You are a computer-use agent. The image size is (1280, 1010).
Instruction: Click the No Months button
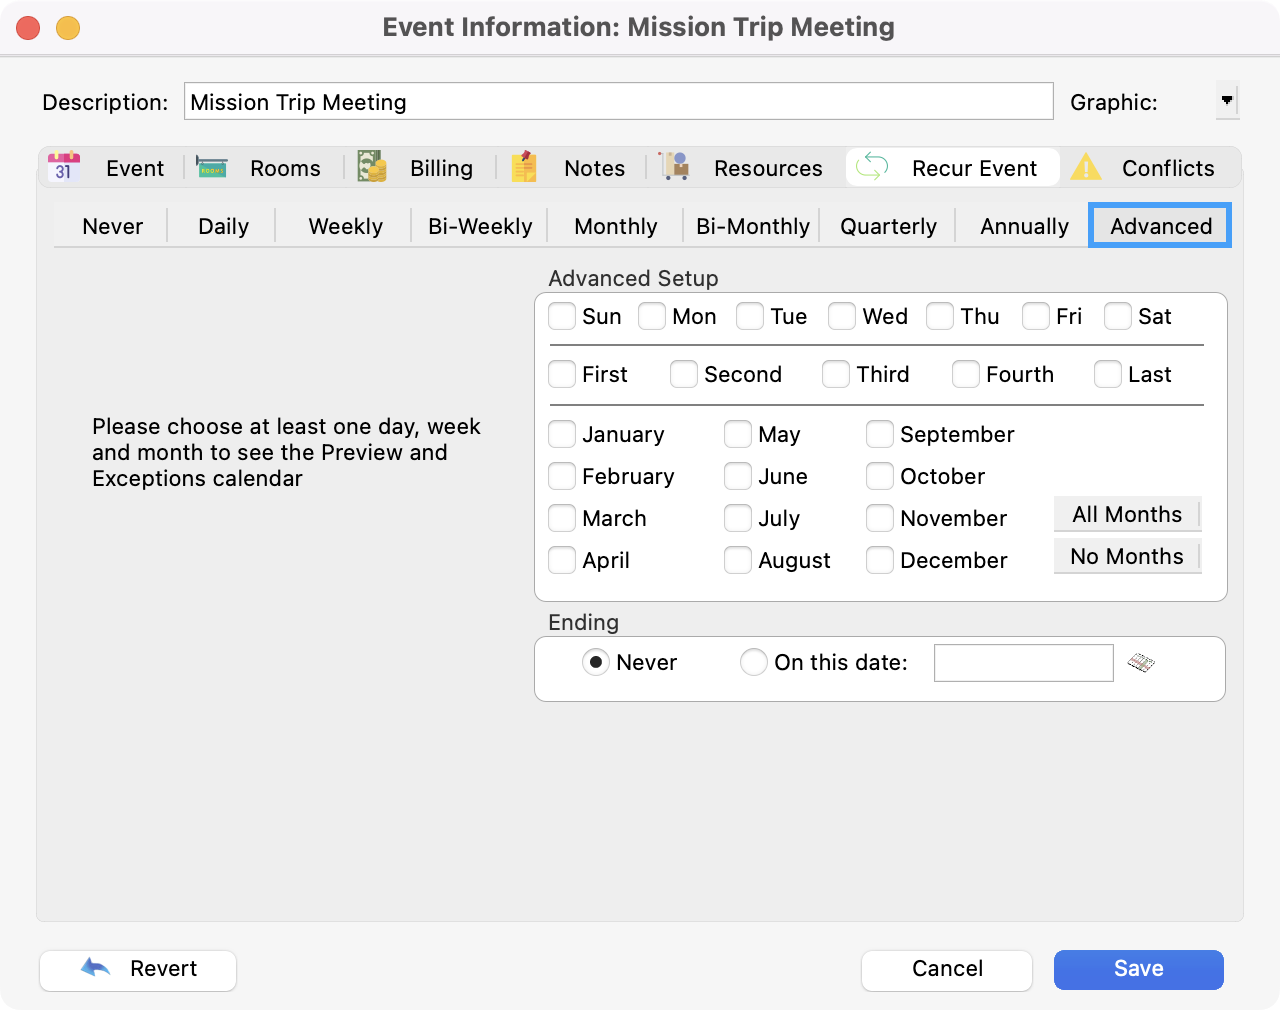pos(1127,557)
